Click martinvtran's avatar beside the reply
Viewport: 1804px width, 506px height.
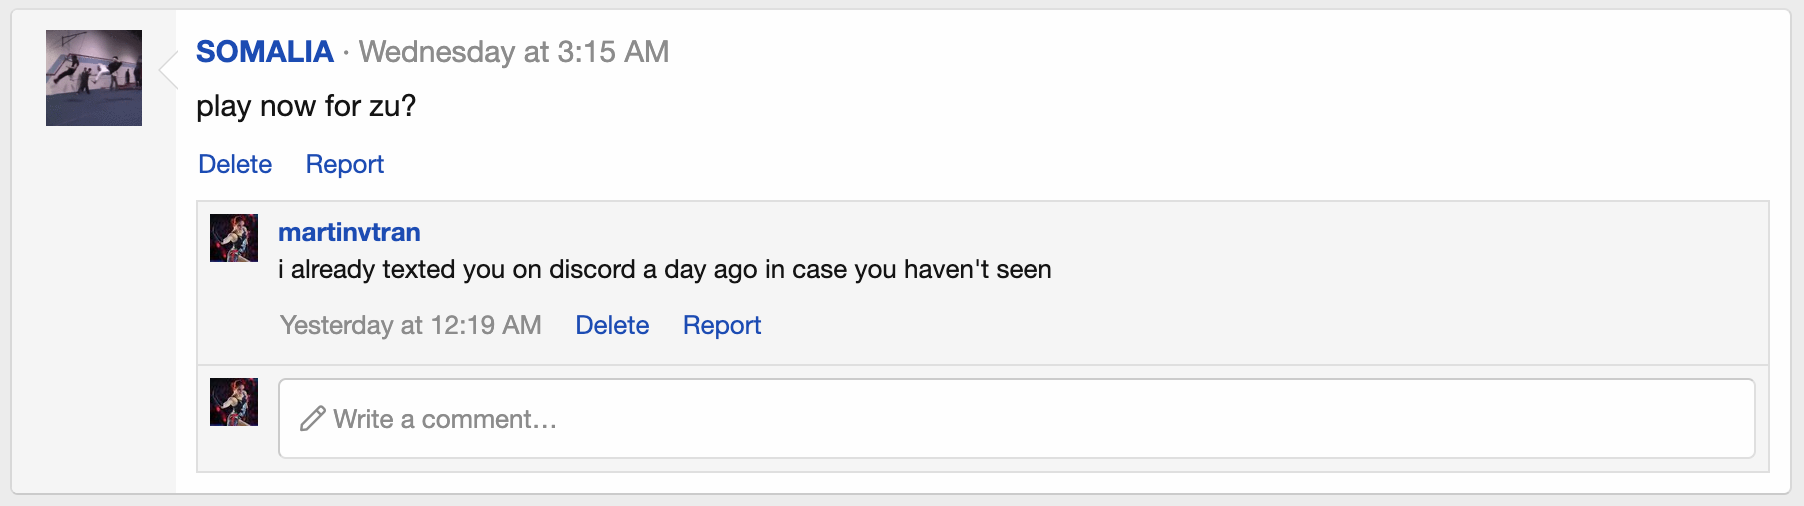(234, 238)
